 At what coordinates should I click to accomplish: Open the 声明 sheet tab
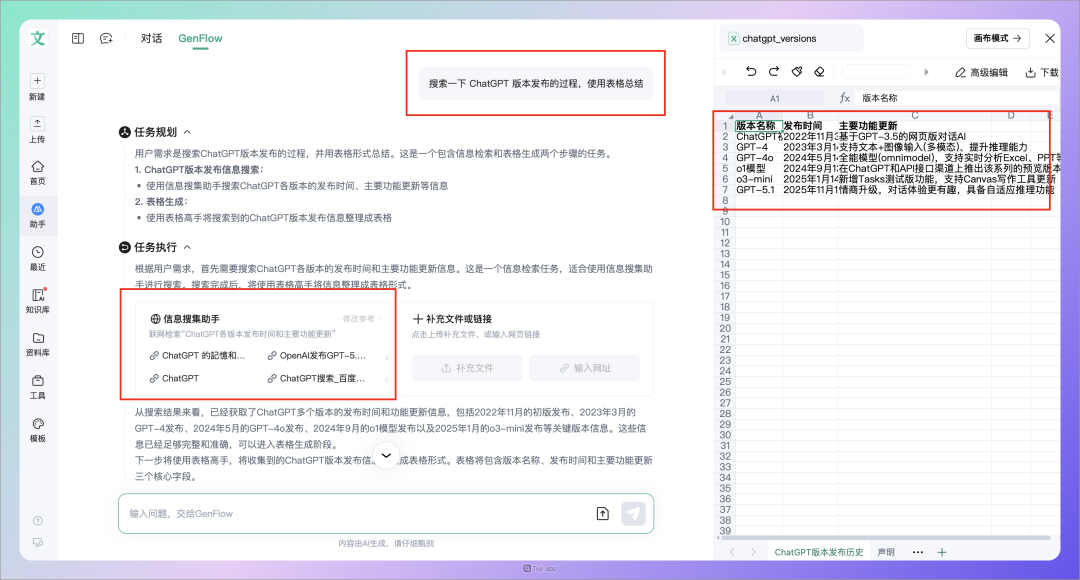click(x=885, y=551)
